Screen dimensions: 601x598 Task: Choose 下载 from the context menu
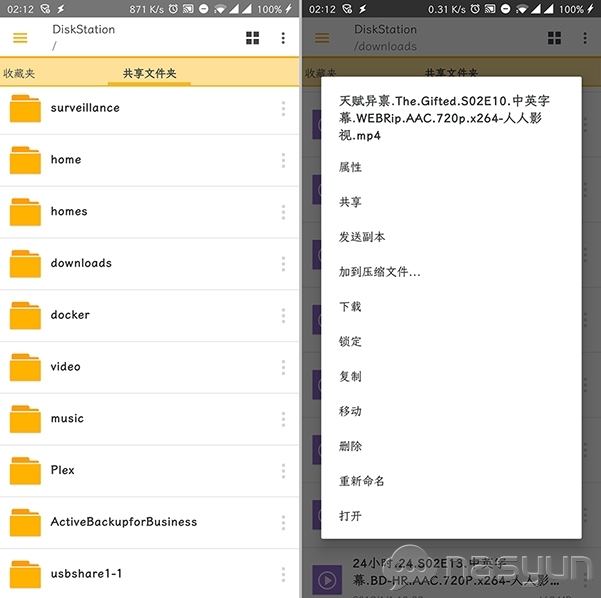point(350,307)
